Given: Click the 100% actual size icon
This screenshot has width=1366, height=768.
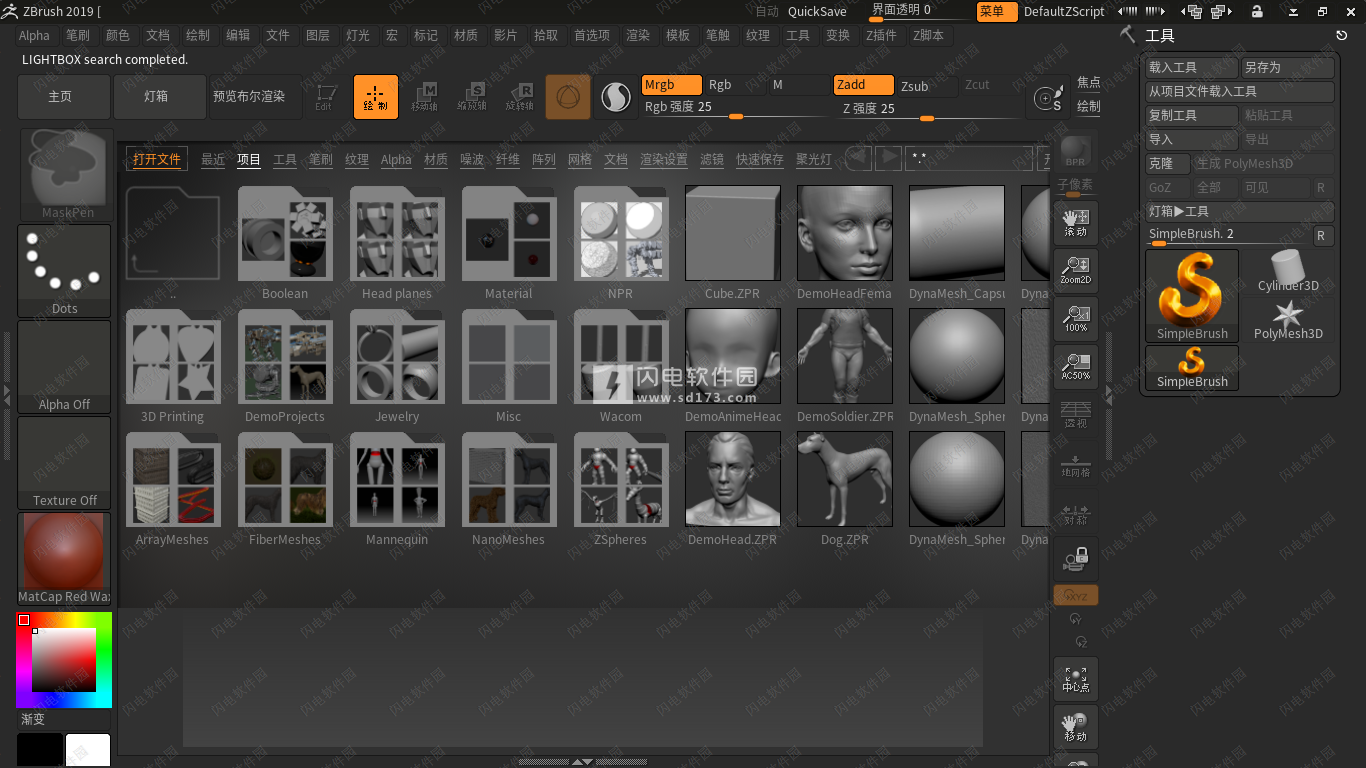Looking at the screenshot, I should 1076,319.
